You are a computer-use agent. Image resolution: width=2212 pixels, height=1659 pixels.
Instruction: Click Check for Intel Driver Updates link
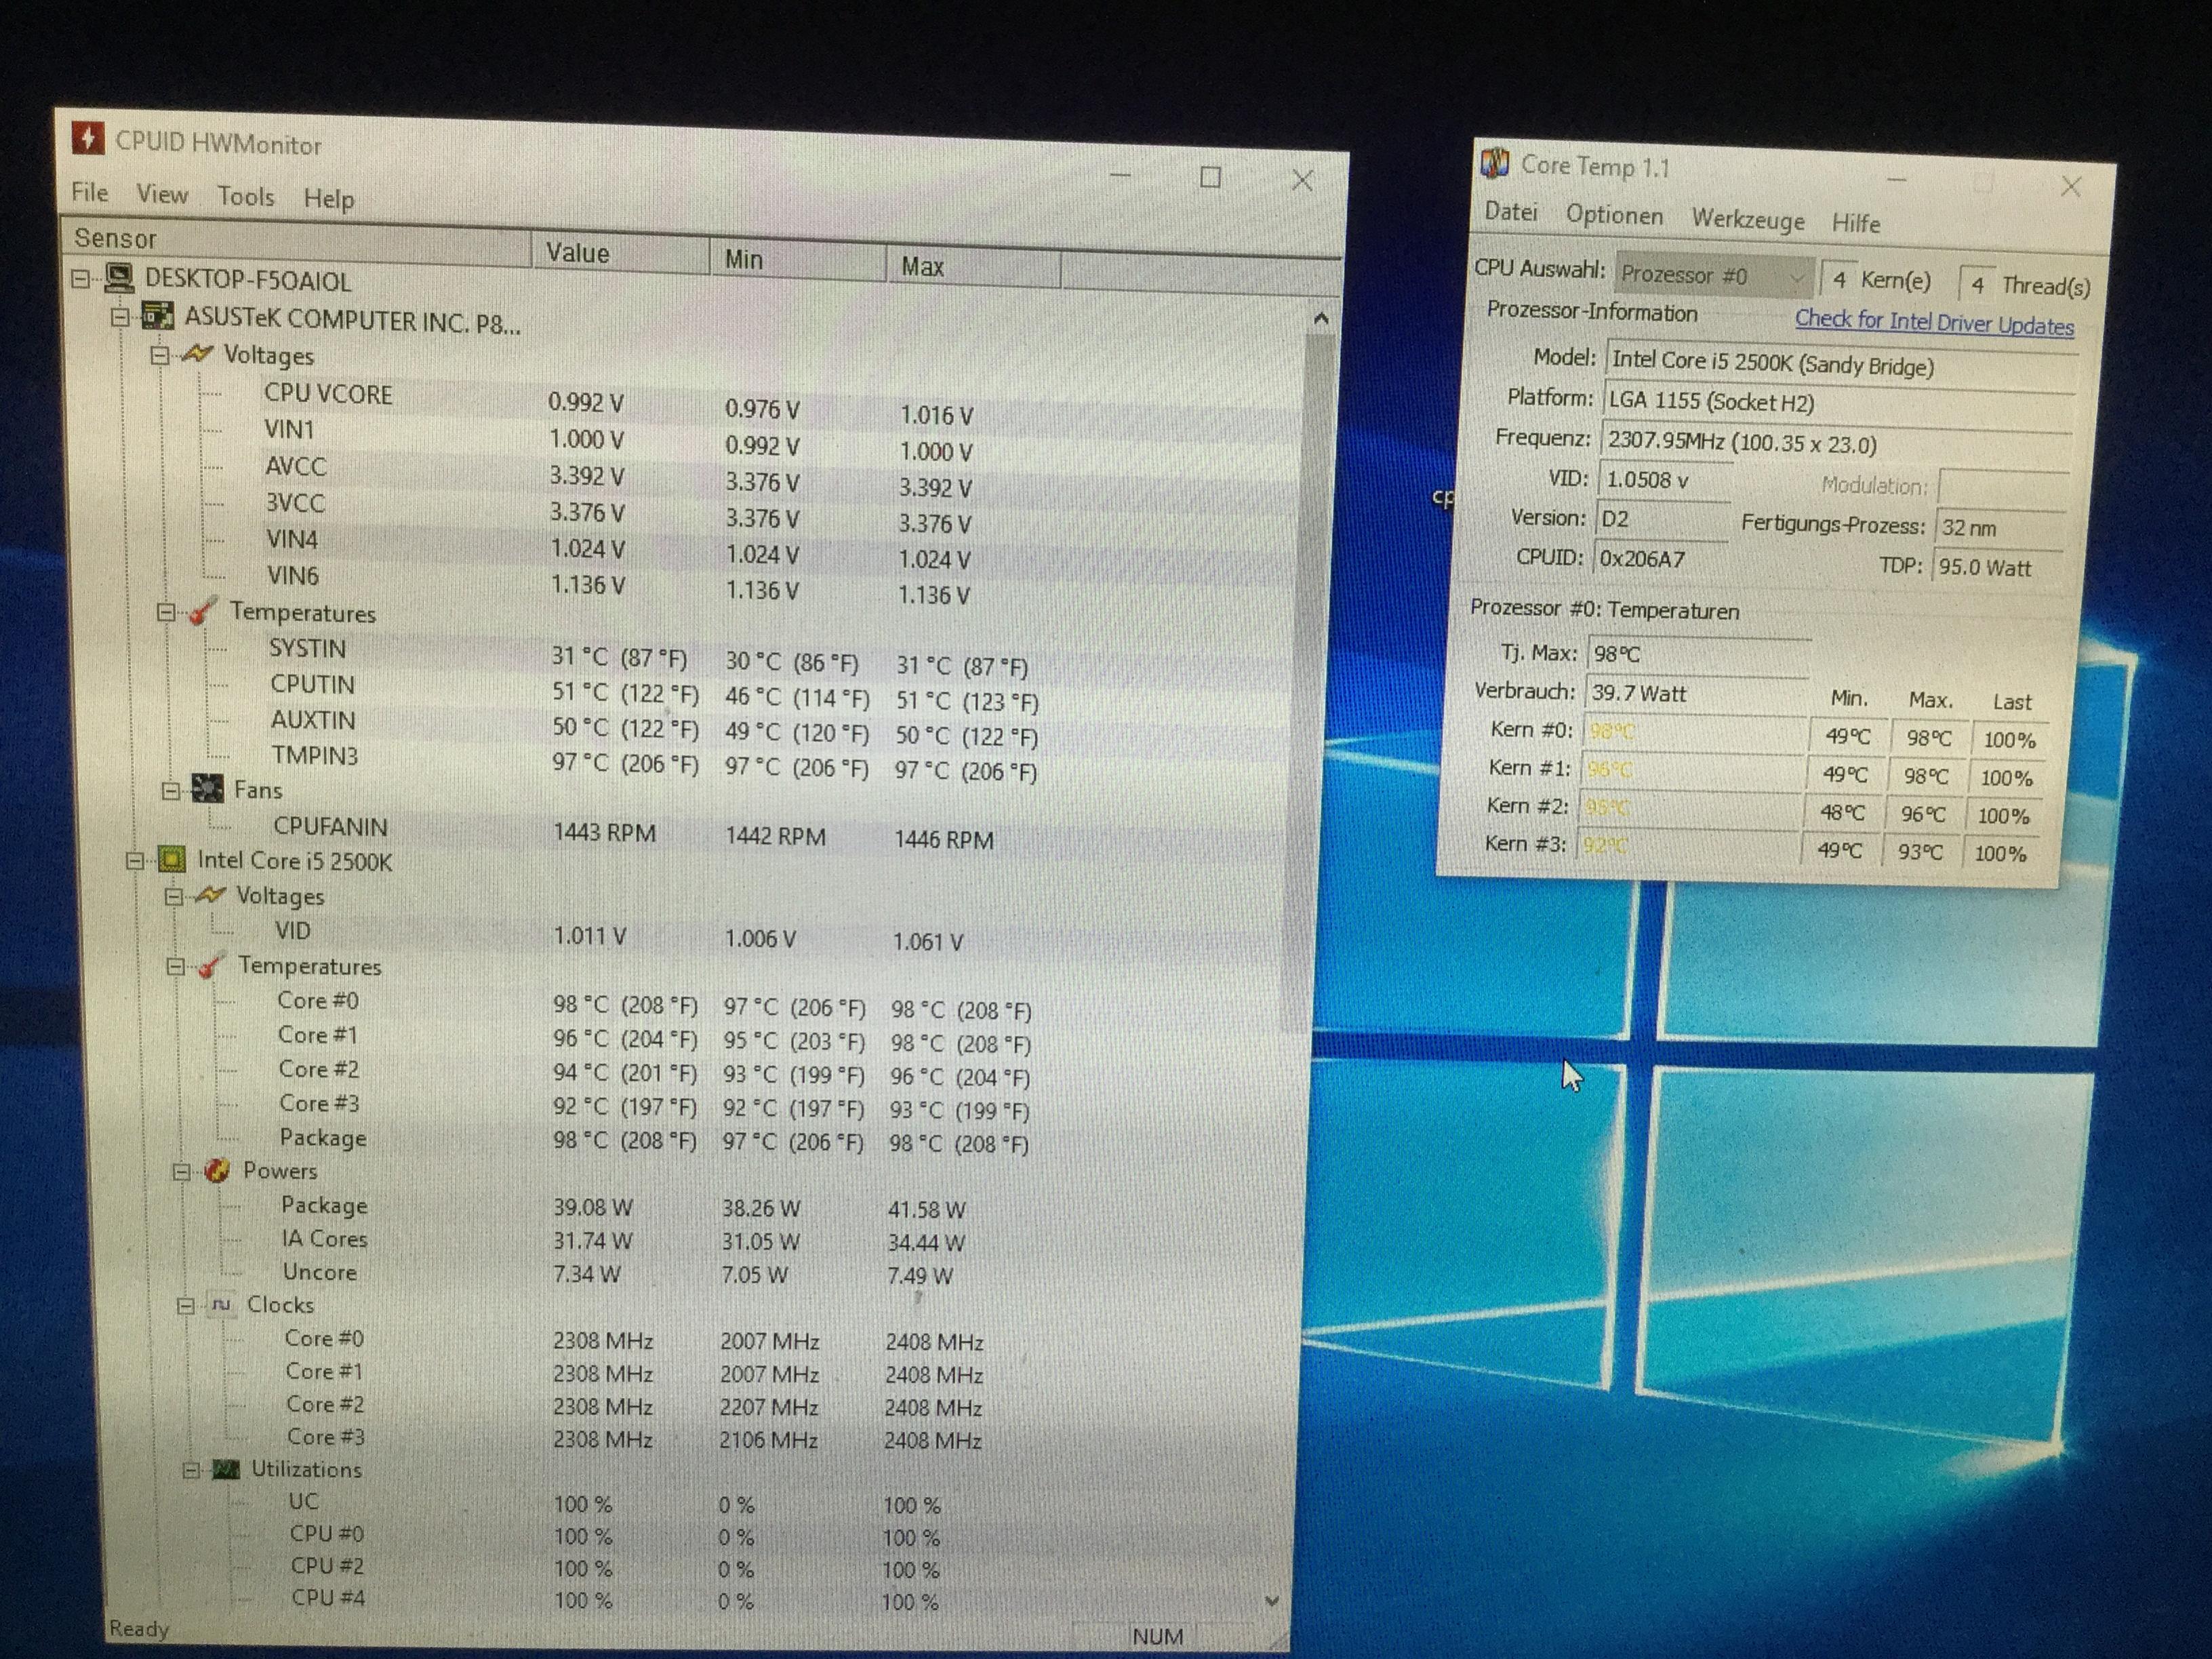click(1933, 322)
